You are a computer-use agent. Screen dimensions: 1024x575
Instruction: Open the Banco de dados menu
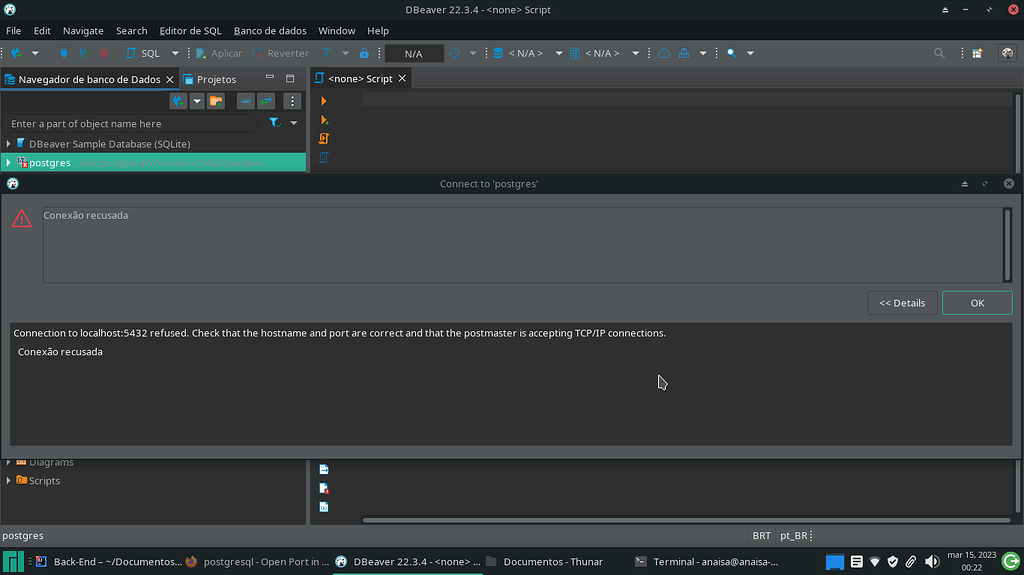269,31
